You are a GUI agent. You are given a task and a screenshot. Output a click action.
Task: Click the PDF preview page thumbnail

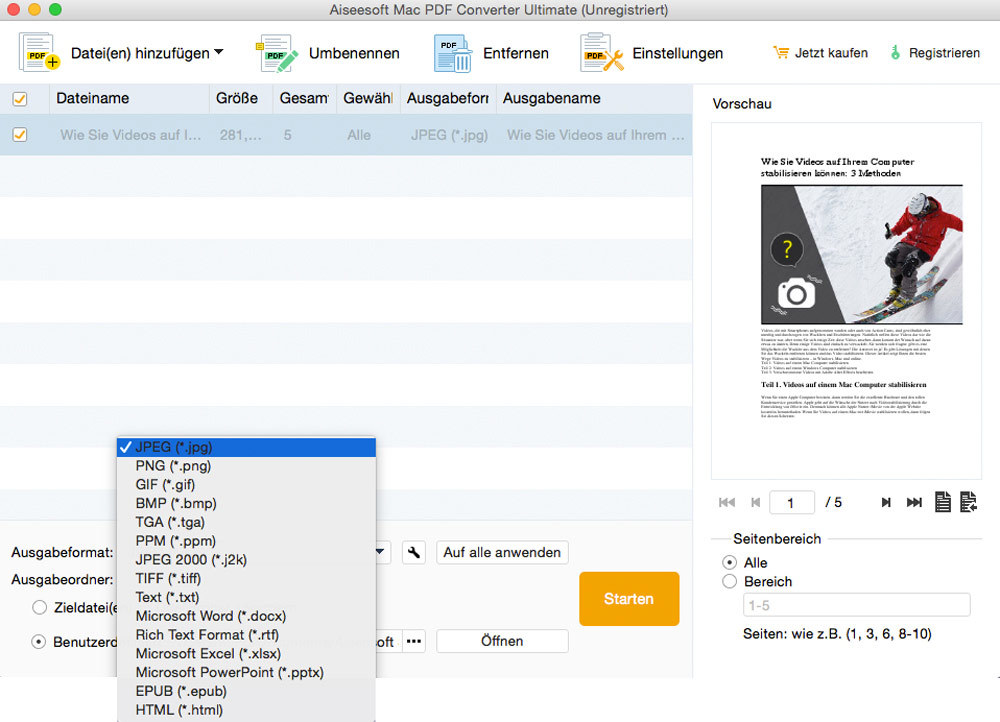point(846,300)
